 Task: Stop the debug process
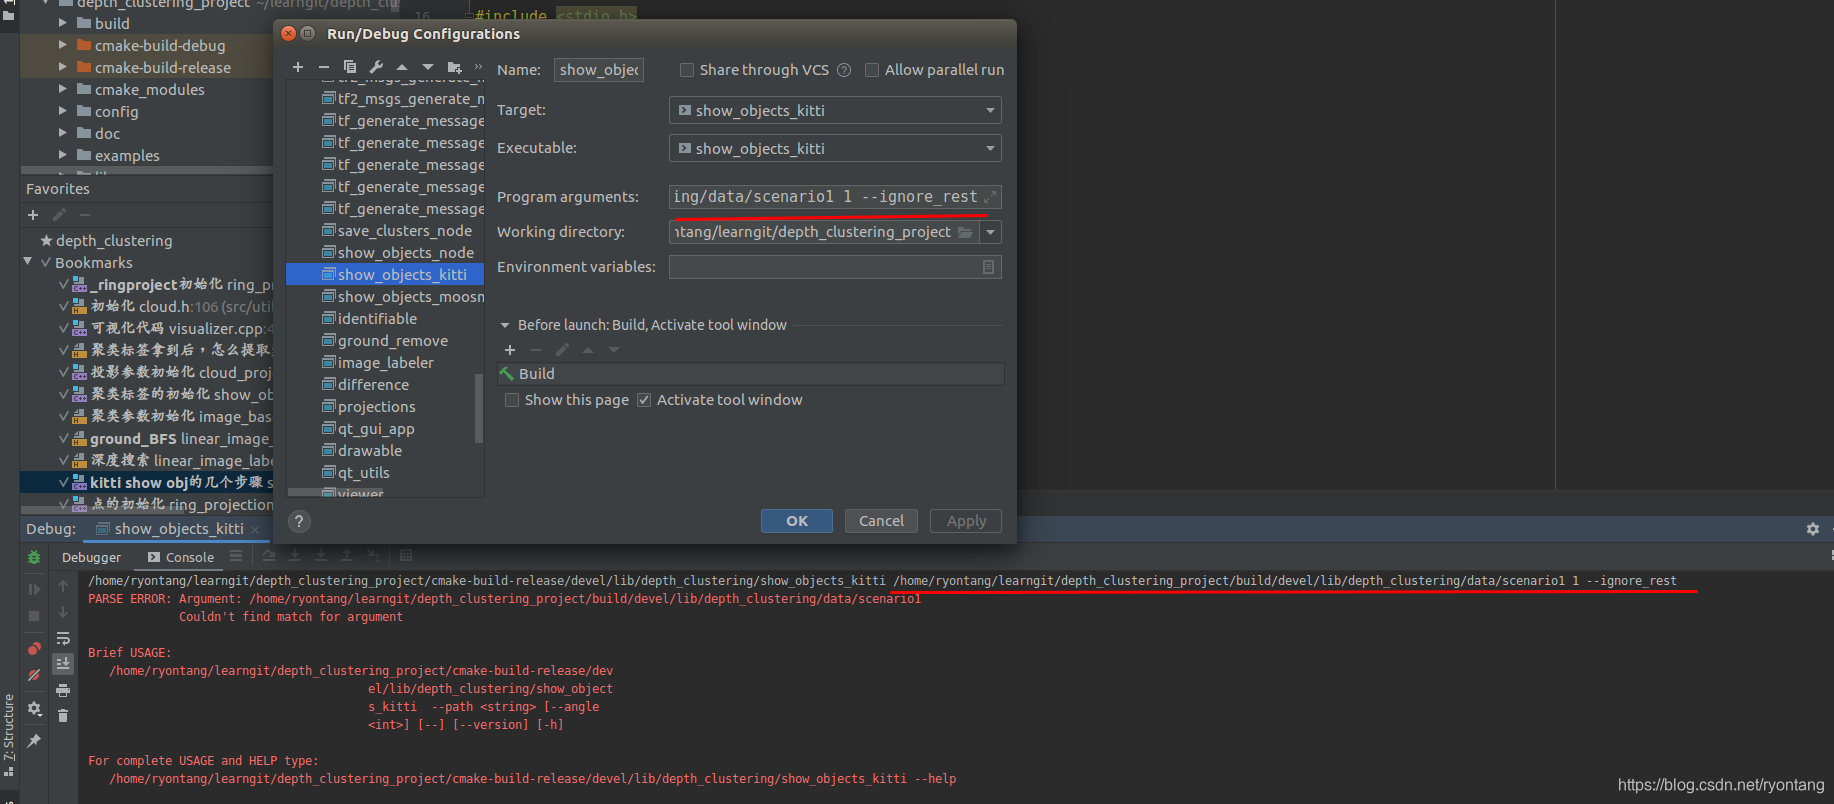pos(34,616)
